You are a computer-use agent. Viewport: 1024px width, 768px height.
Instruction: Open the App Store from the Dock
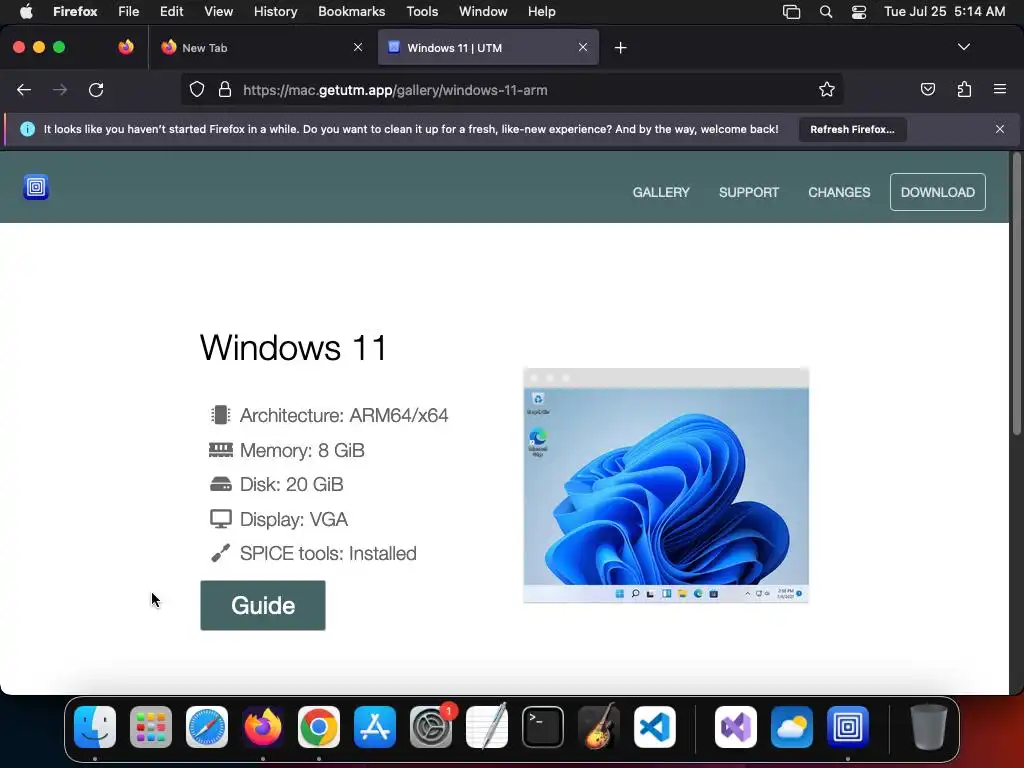coord(375,727)
